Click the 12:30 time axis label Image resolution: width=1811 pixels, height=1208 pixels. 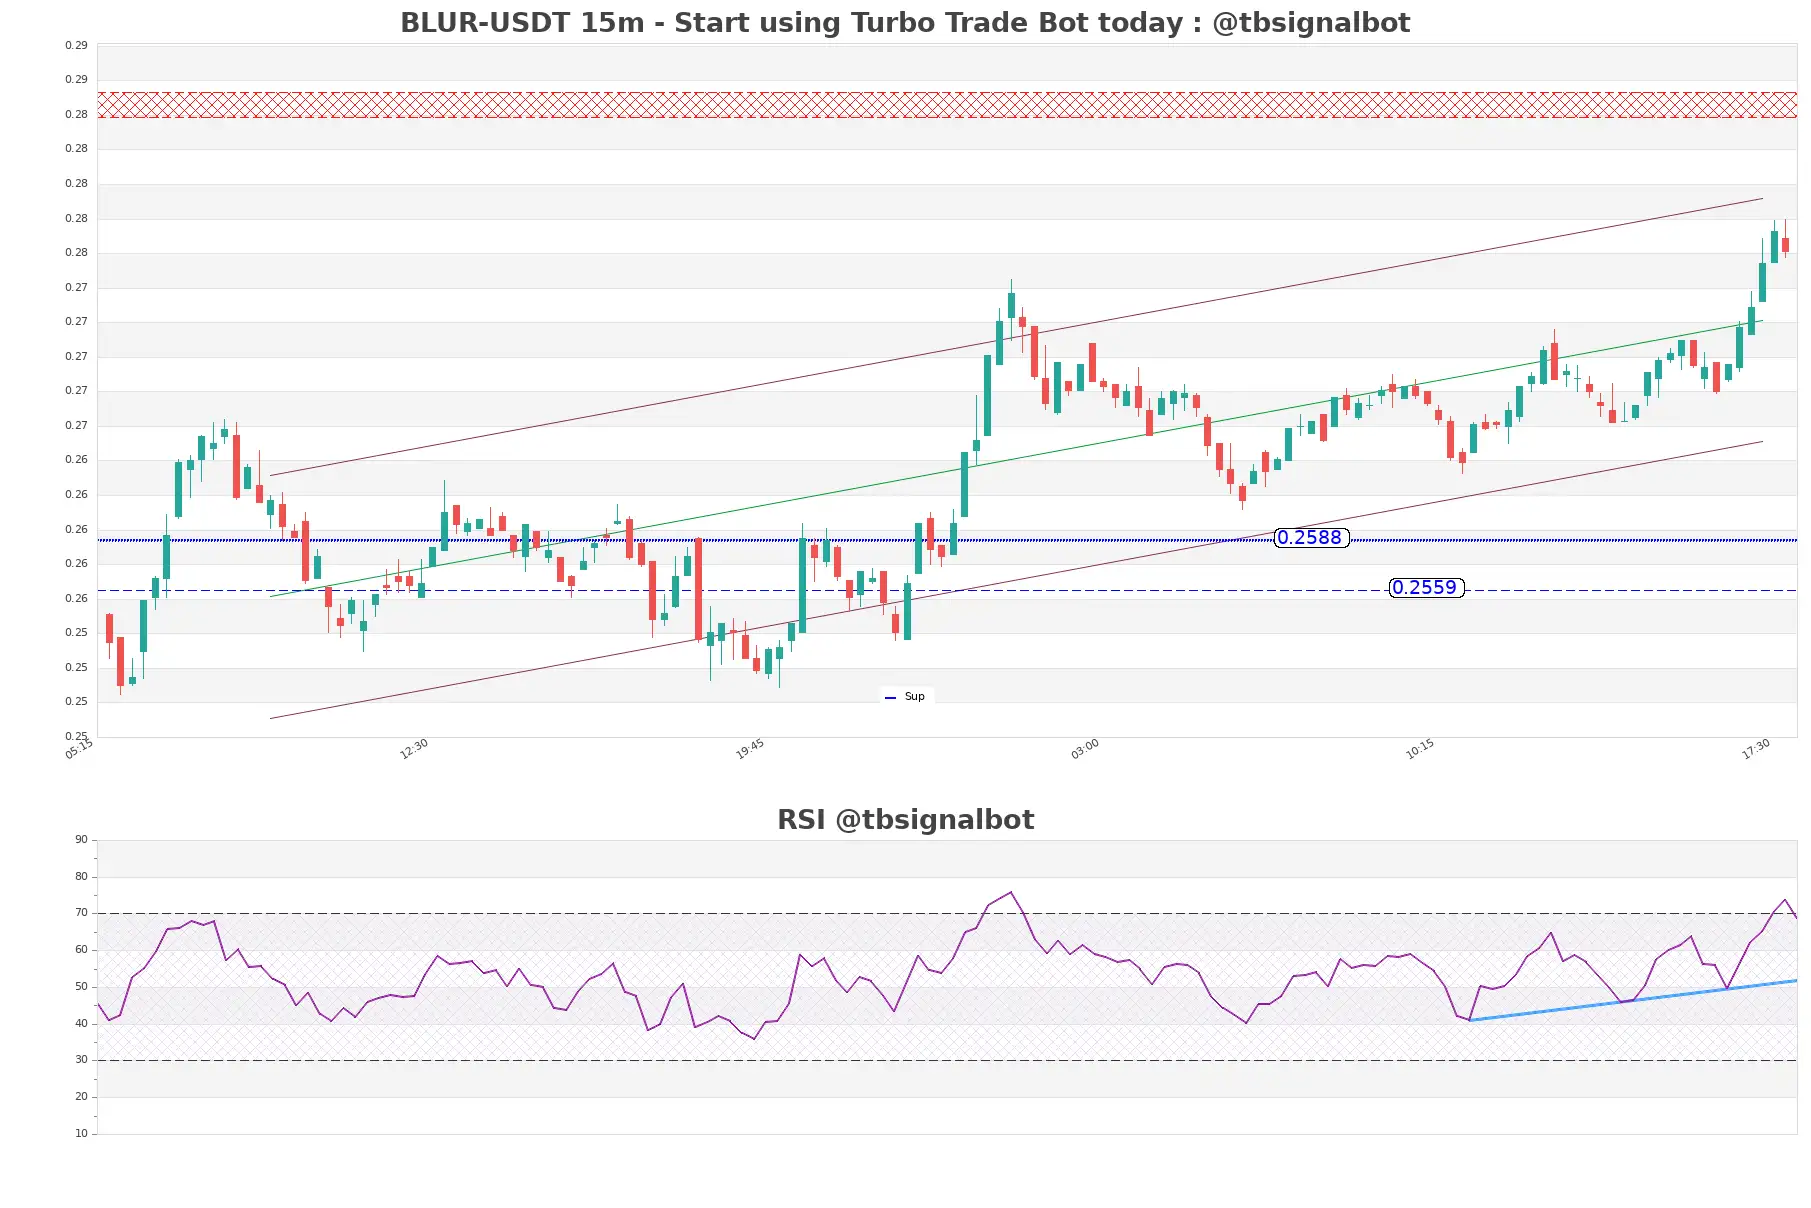(414, 749)
